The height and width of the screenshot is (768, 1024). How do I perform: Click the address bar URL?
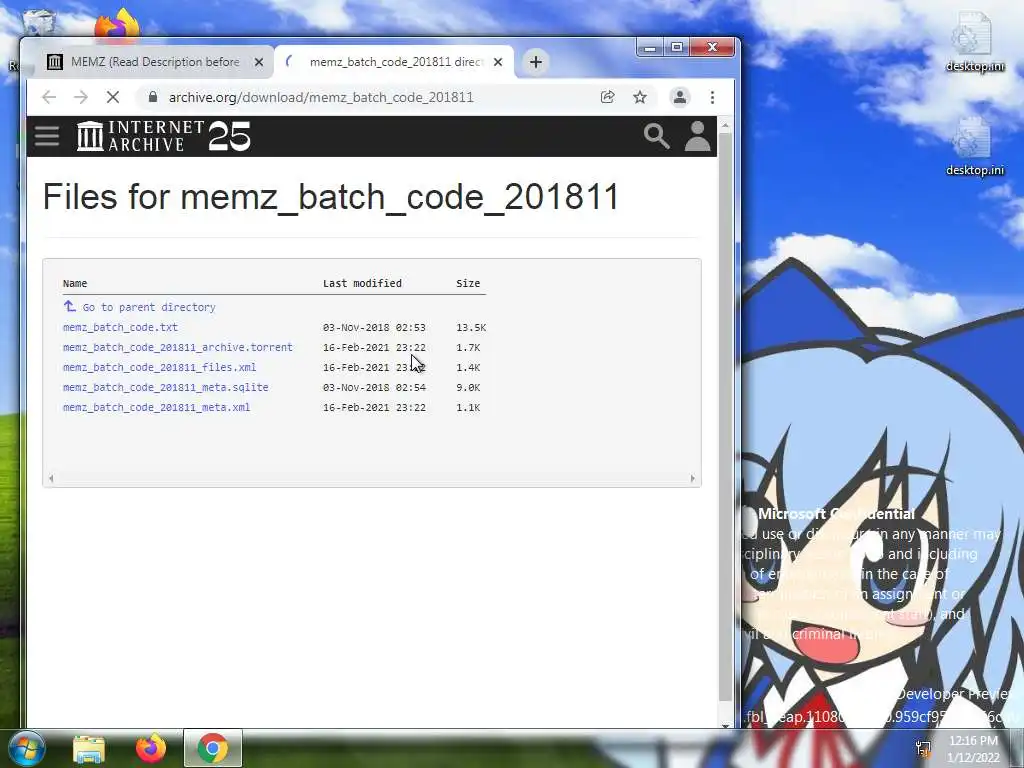(x=321, y=97)
